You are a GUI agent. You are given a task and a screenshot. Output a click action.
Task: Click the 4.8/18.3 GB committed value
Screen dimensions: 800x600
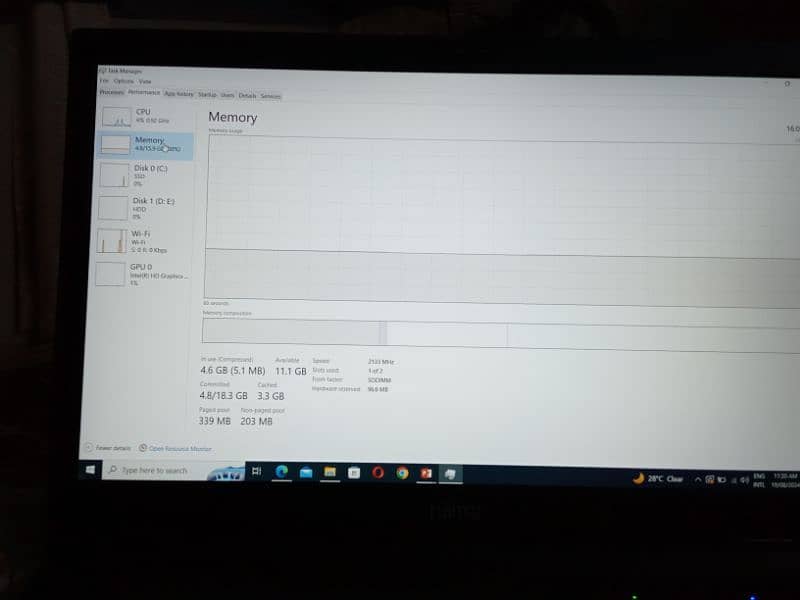(223, 395)
